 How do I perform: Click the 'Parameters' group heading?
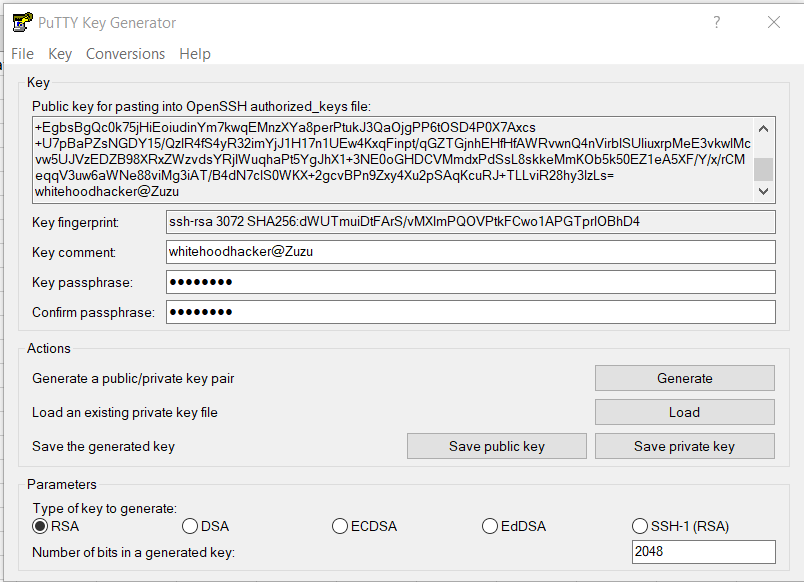(x=62, y=485)
